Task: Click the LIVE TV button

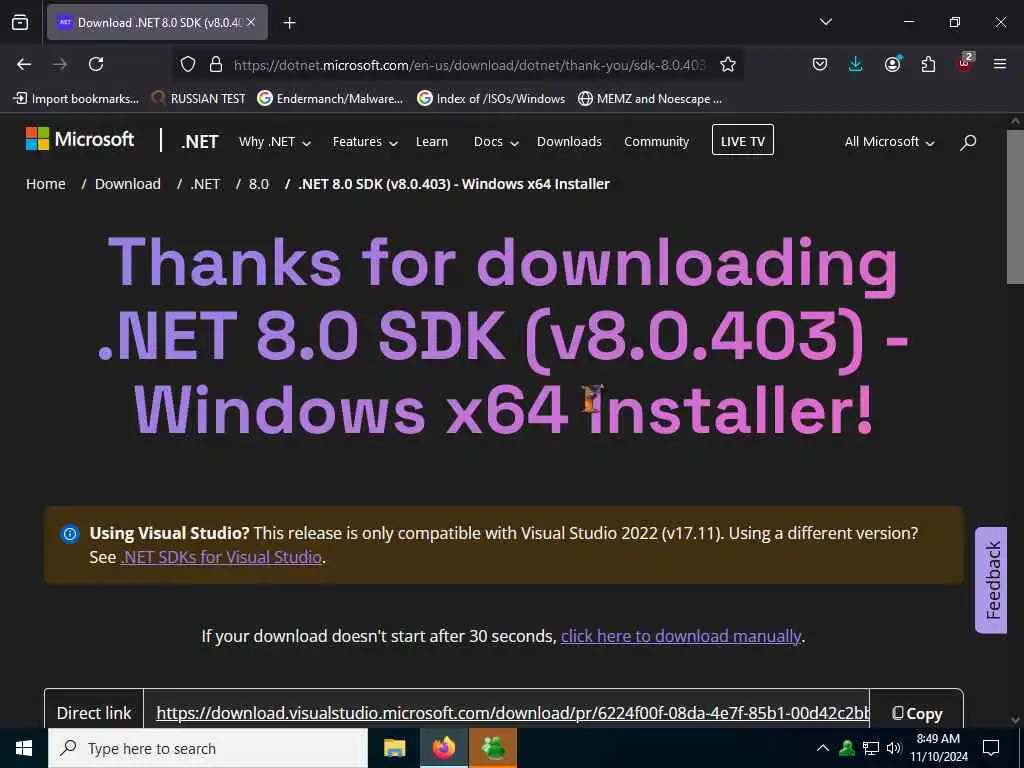Action: tap(743, 140)
